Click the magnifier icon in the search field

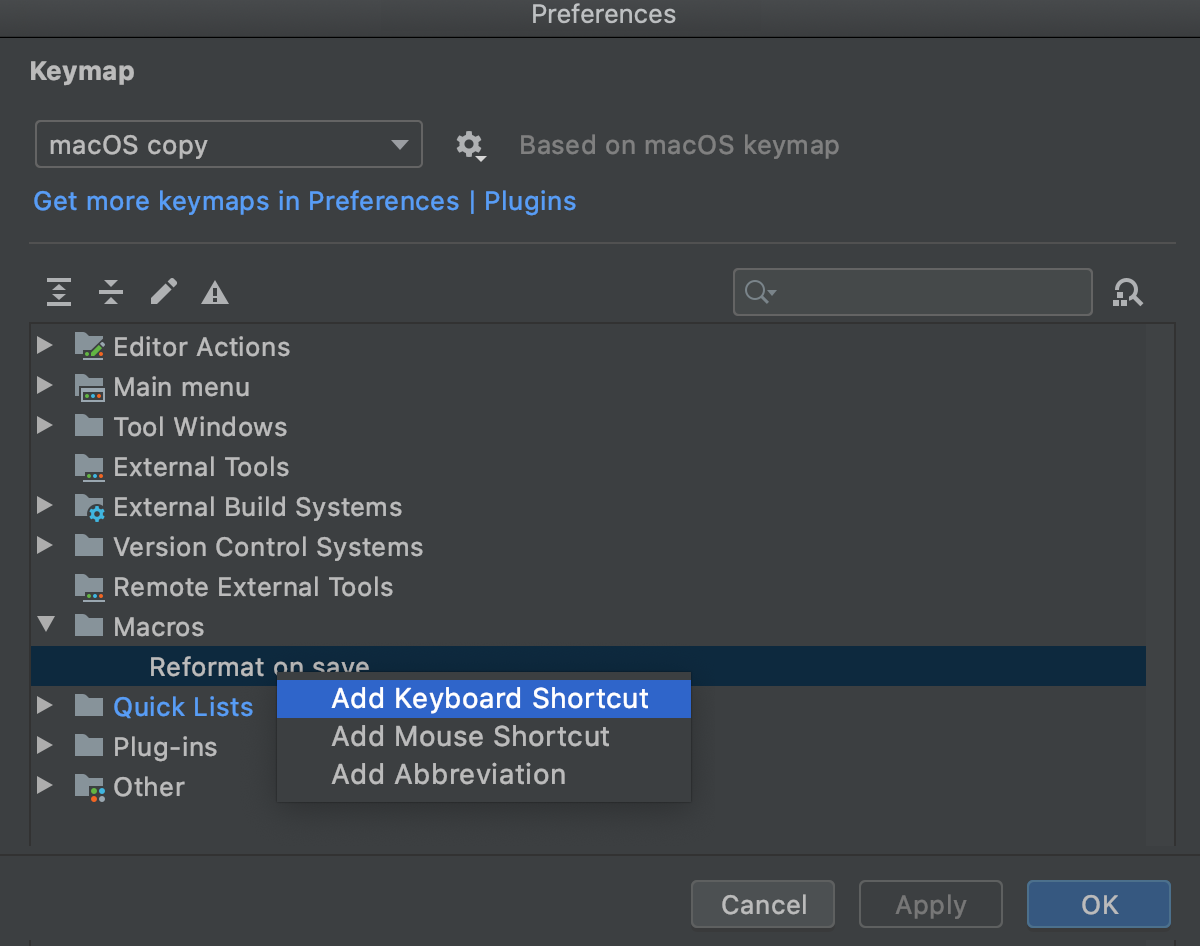pos(757,292)
